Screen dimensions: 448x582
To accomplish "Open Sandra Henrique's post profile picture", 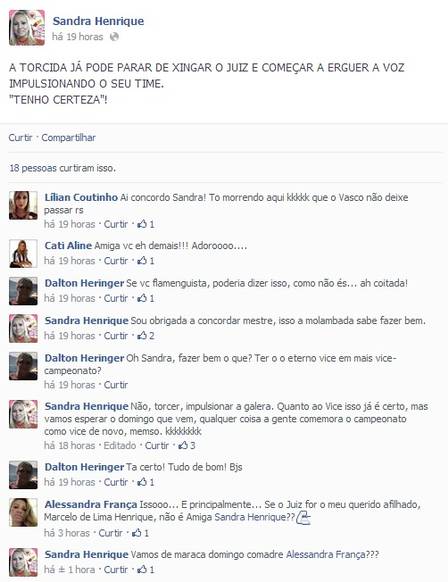I will pyautogui.click(x=27, y=27).
